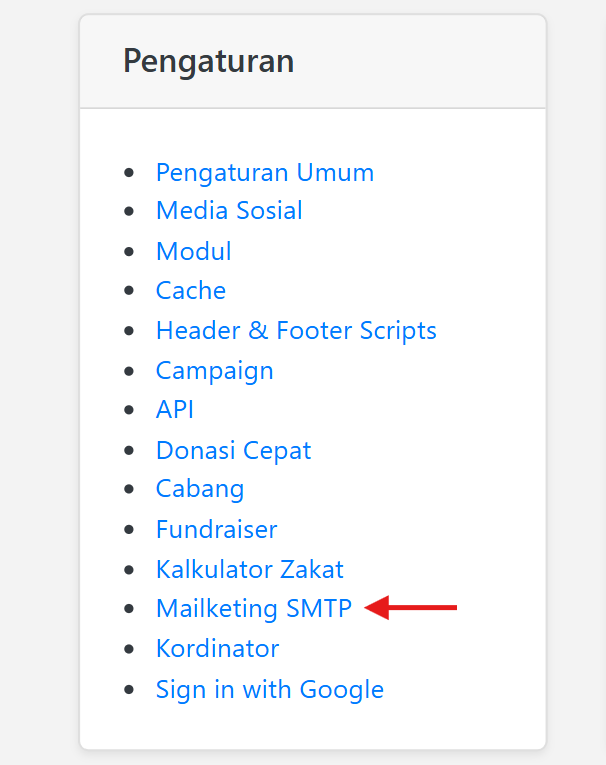Click the Pengaturan panel heading
Screen dimensions: 606x765
pos(208,61)
